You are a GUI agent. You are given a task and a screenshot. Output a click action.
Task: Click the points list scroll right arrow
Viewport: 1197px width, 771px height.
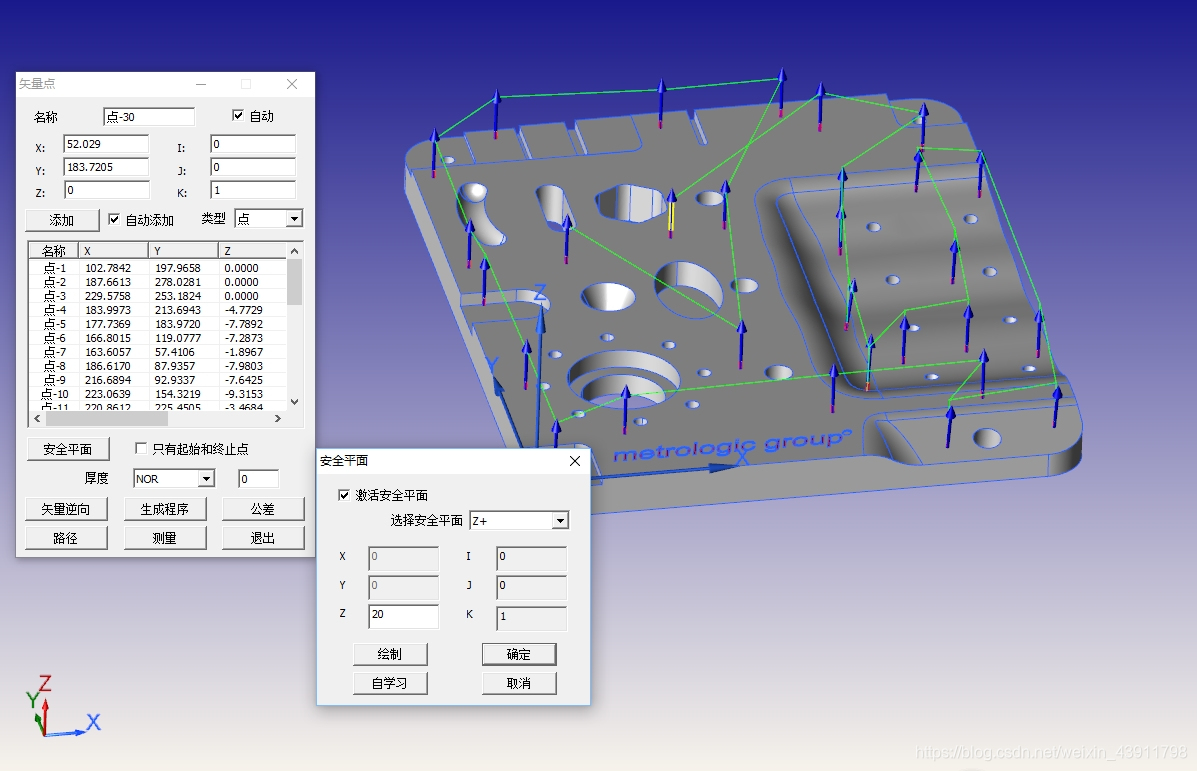278,418
